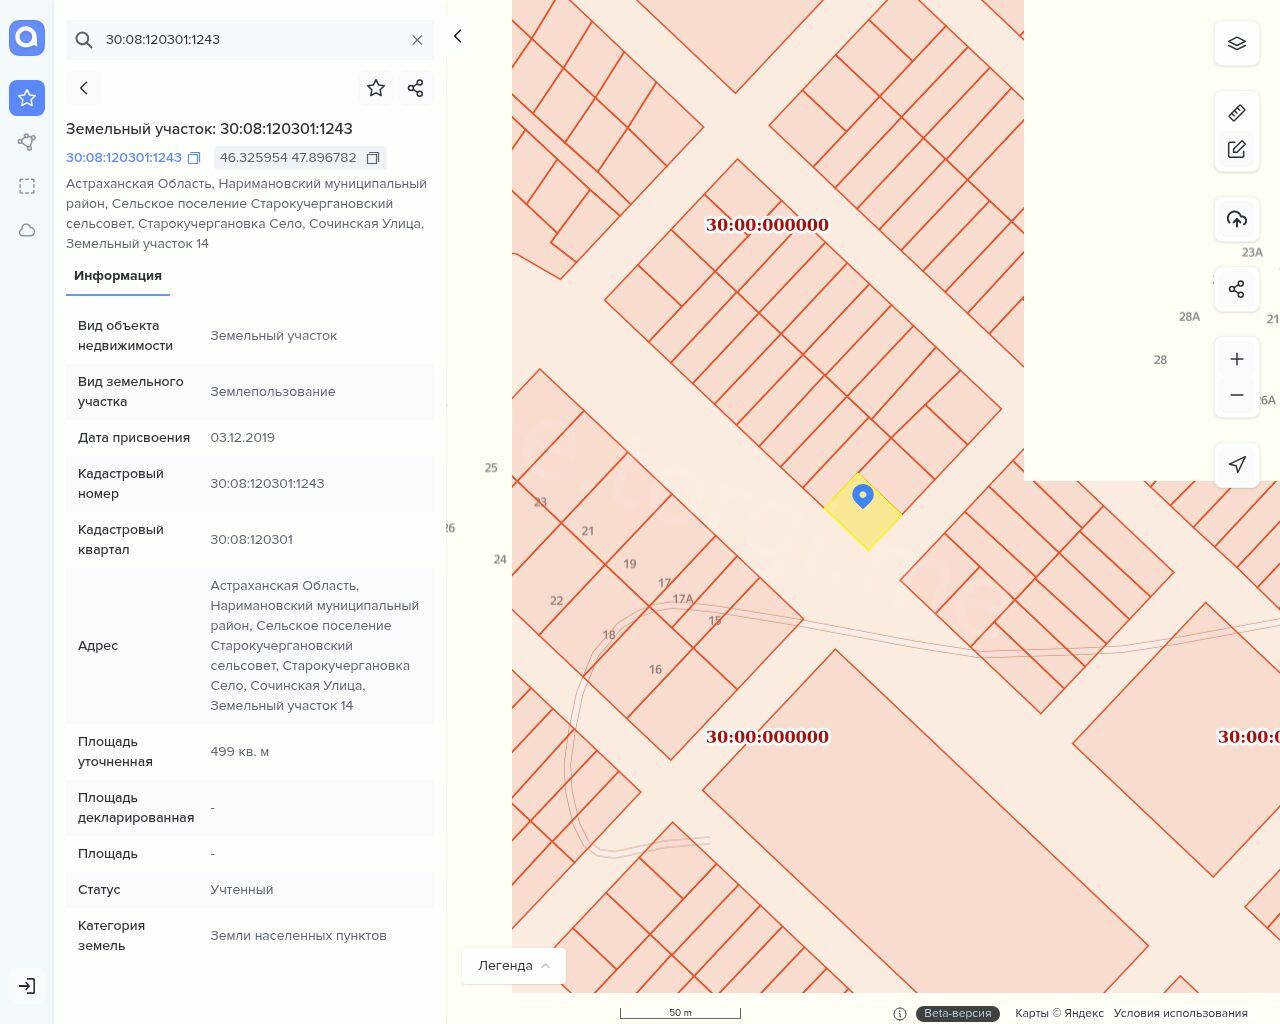
Task: Go back with the left arrow button
Action: coord(84,88)
